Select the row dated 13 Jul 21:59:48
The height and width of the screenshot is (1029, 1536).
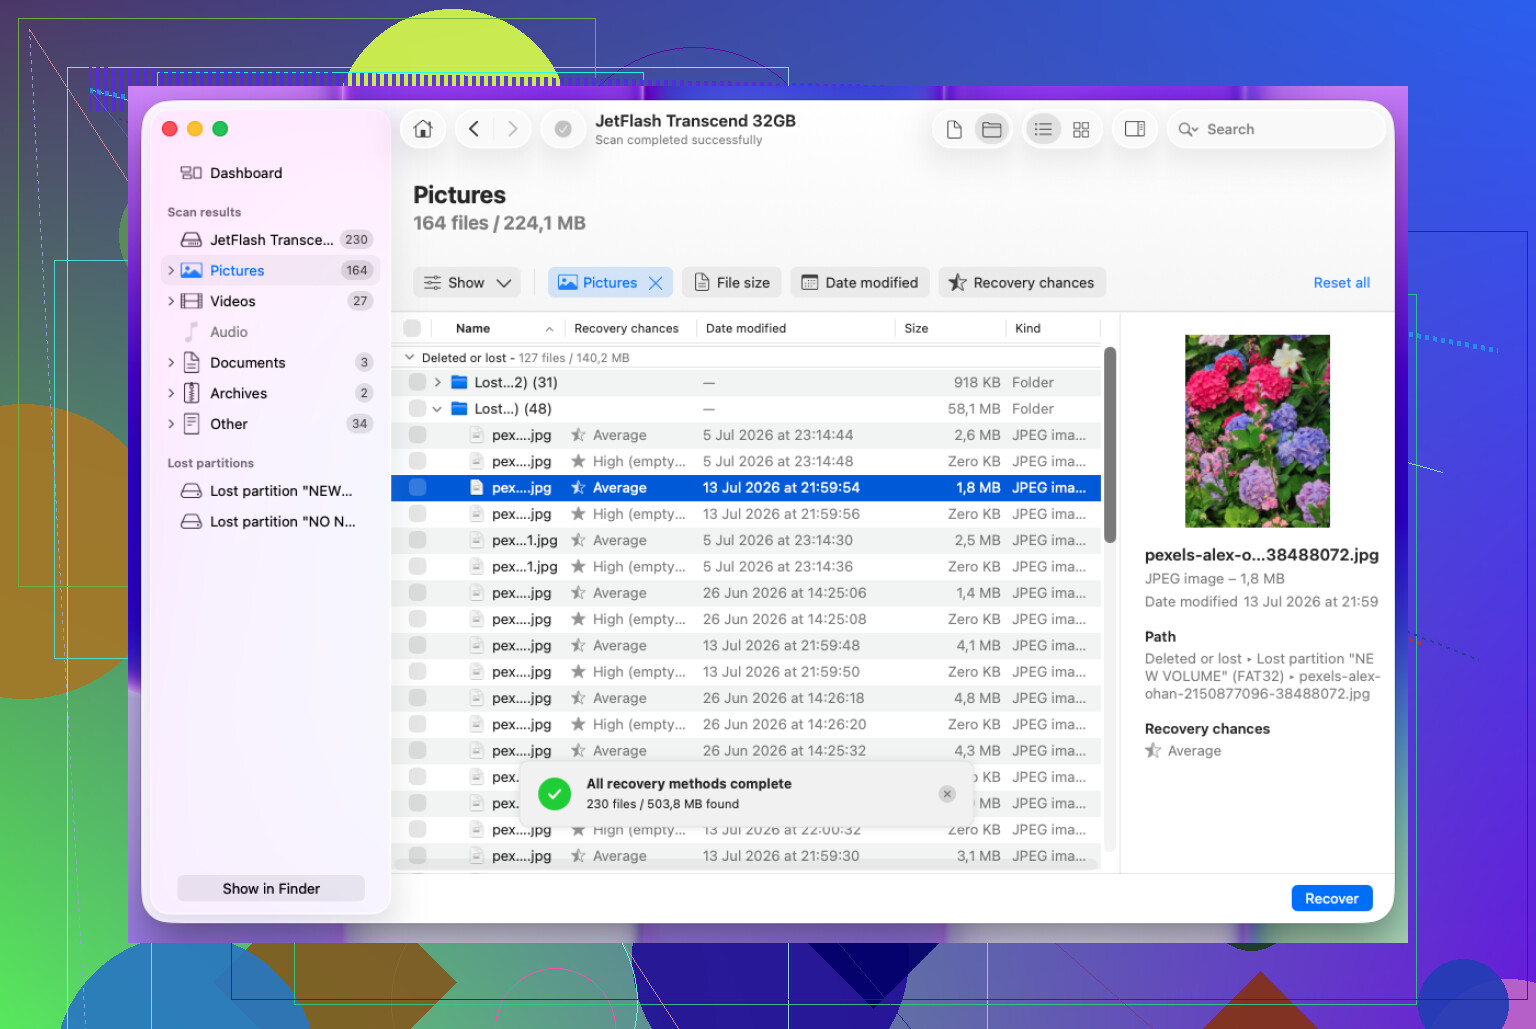[x=746, y=645]
